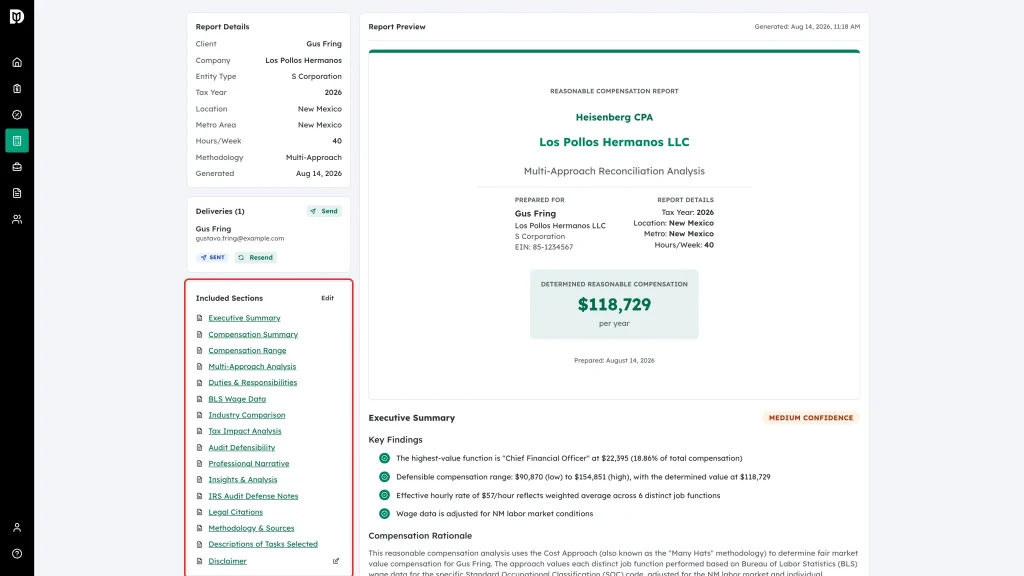Go to BLS Wage Data section
Image resolution: width=1024 pixels, height=576 pixels.
click(237, 399)
